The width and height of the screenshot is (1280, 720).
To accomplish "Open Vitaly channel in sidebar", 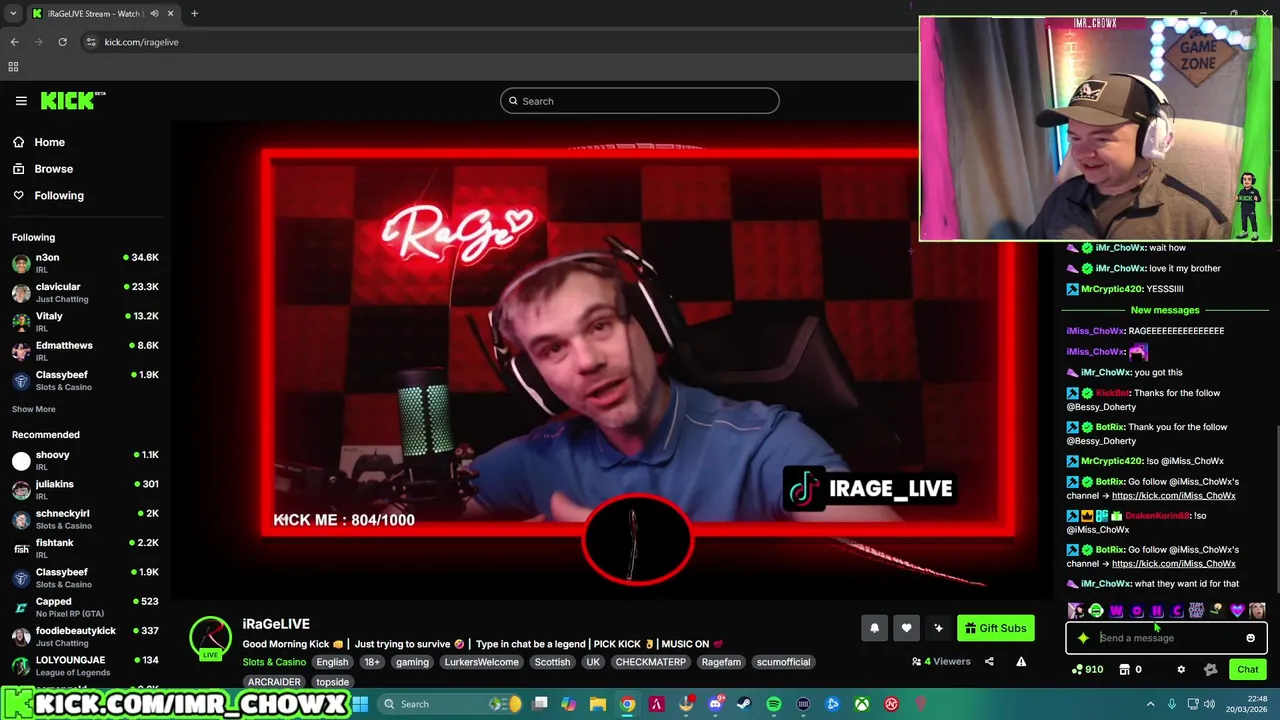I will 85,321.
